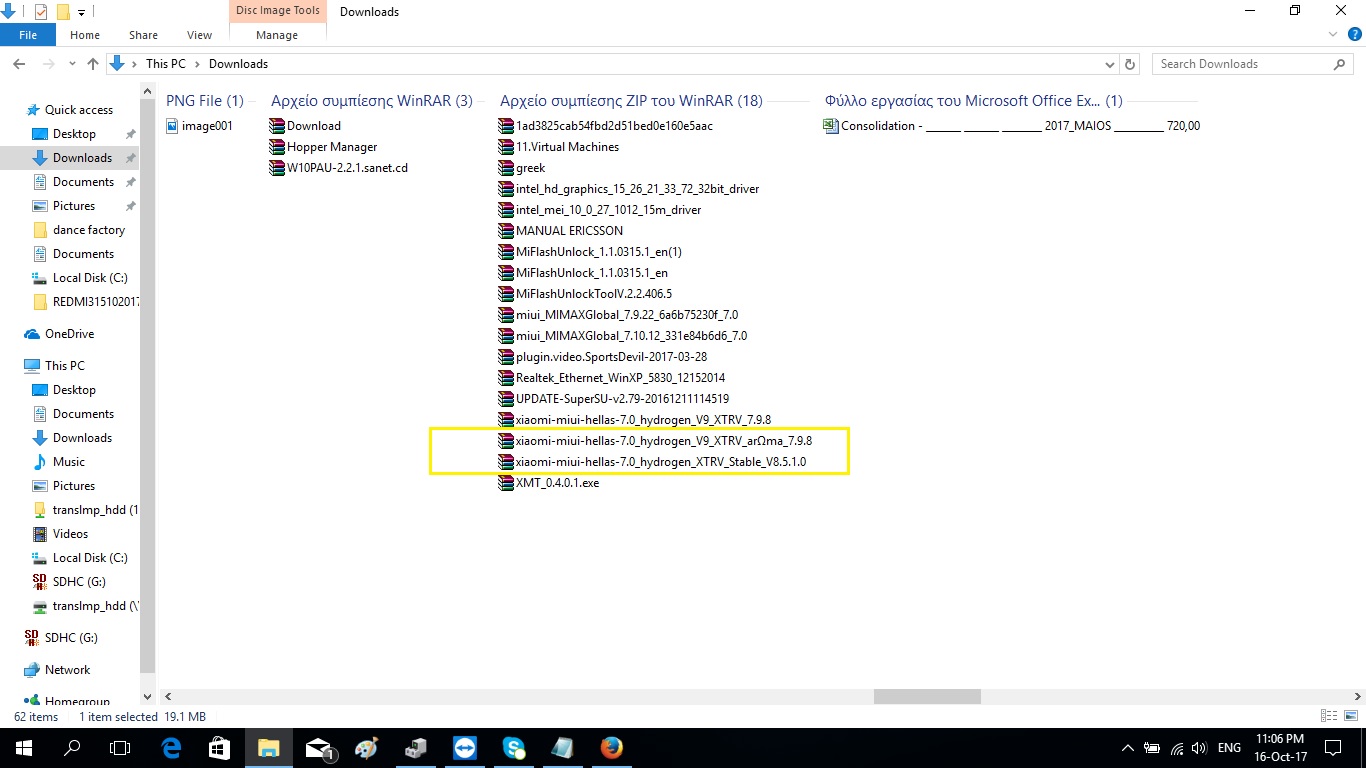
Task: Expand the ribbon with the chevron
Action: click(x=1331, y=34)
